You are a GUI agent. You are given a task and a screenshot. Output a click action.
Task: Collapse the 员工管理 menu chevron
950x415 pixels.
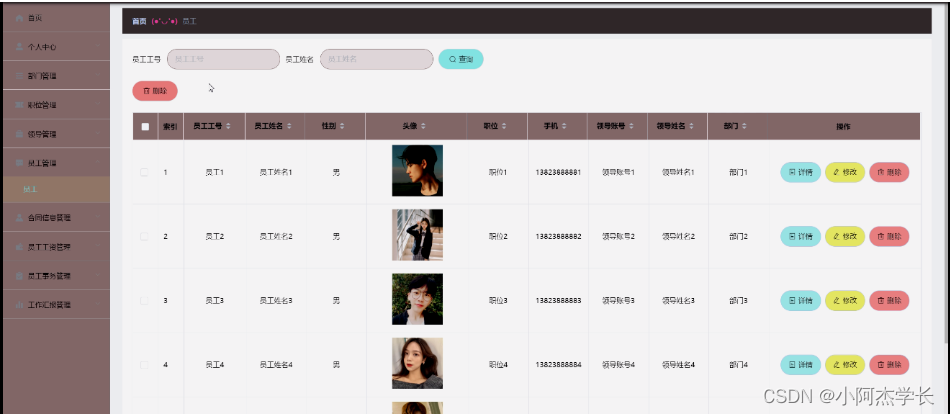click(98, 162)
